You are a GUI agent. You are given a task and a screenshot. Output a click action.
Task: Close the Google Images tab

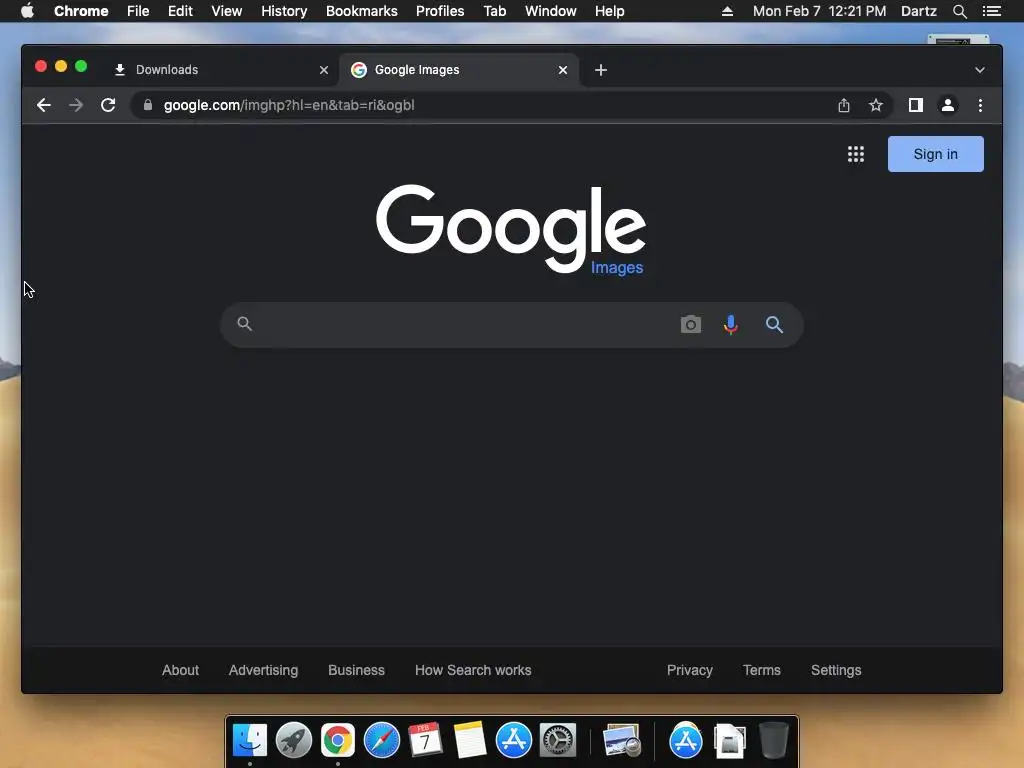coord(563,70)
